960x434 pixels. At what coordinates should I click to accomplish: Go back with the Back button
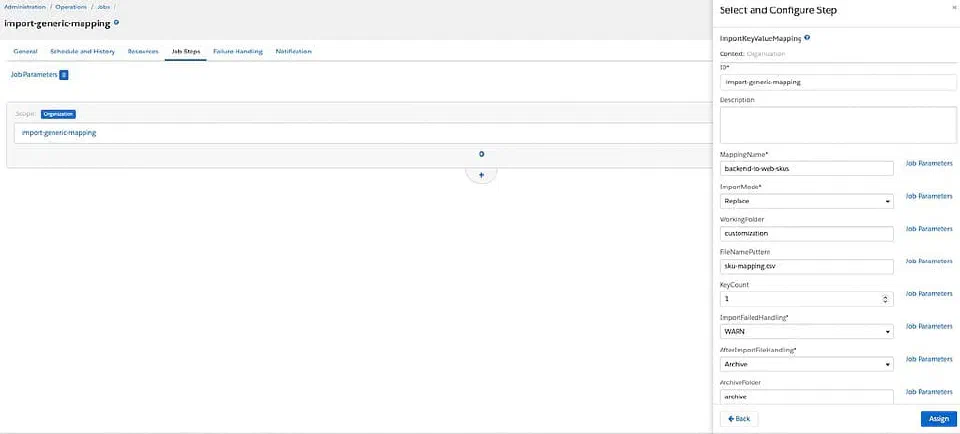(x=739, y=419)
